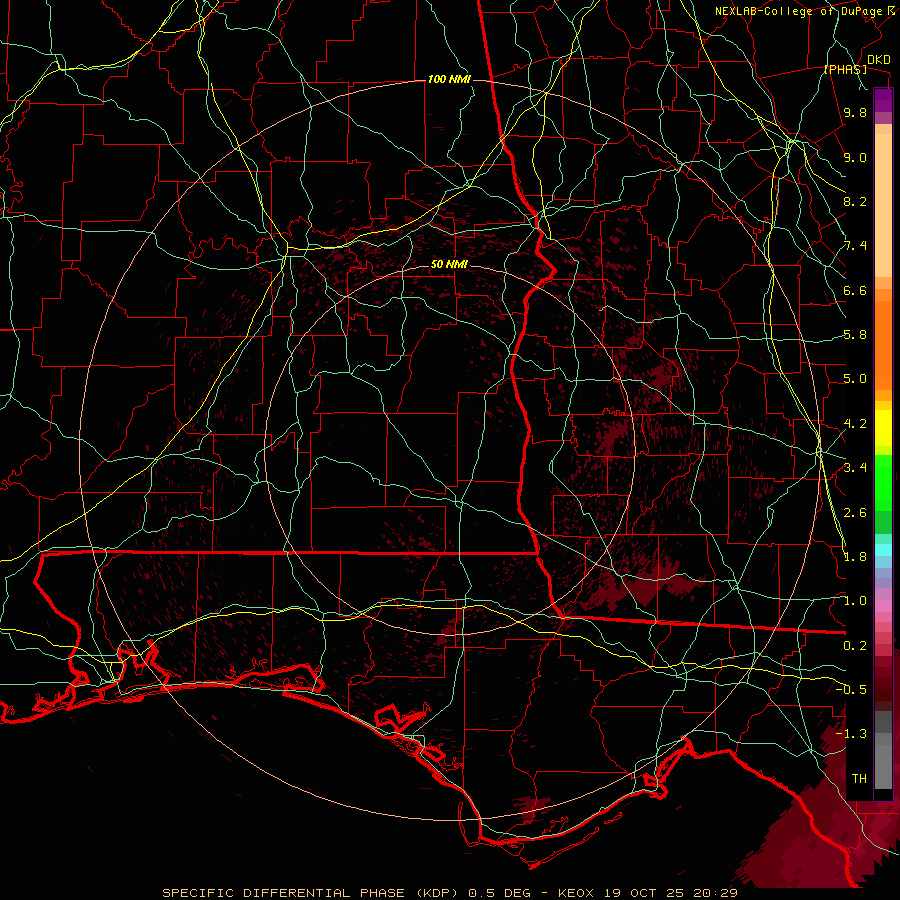Select the 7.4 value on the color scale
900x900 pixels.
click(855, 246)
